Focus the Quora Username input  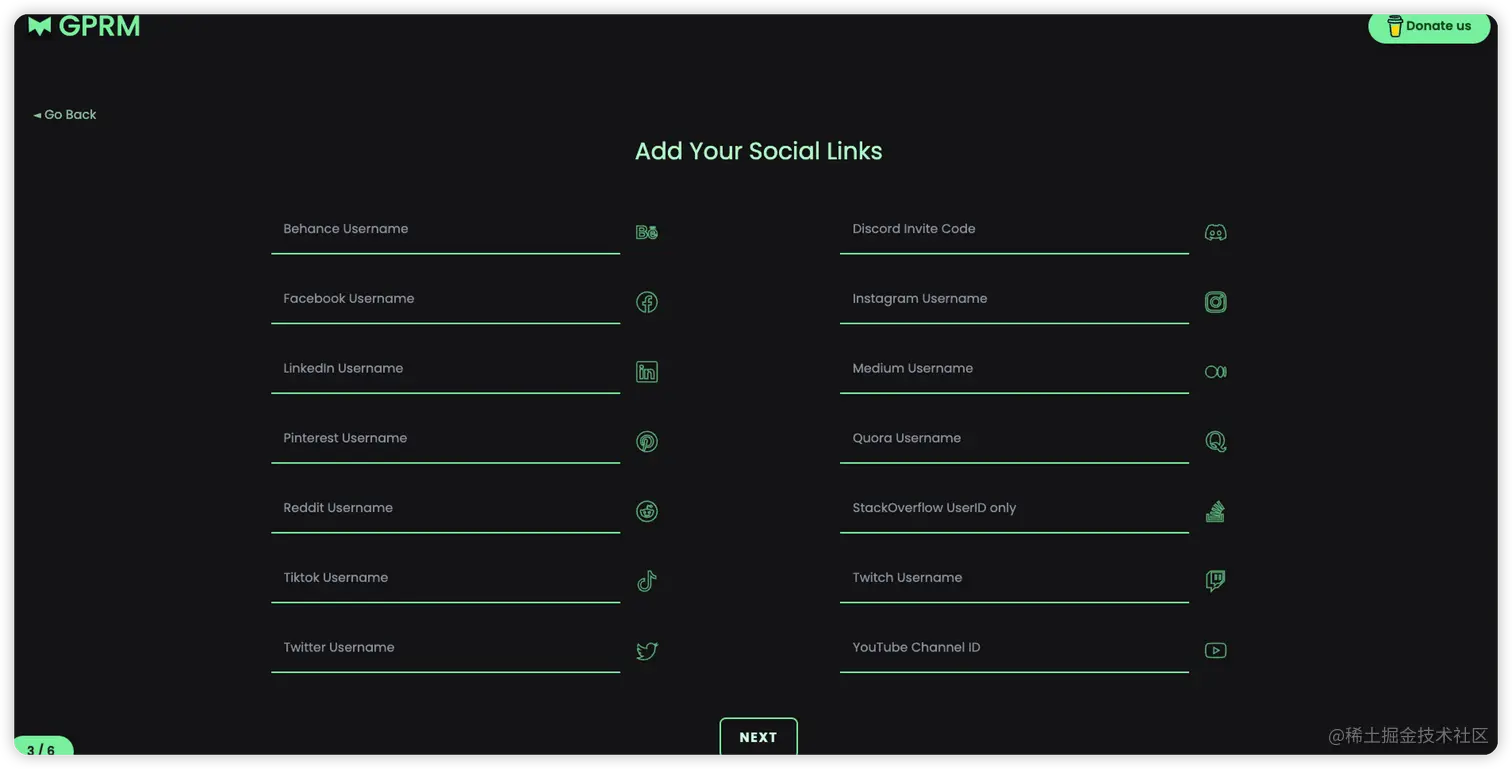tap(1014, 439)
